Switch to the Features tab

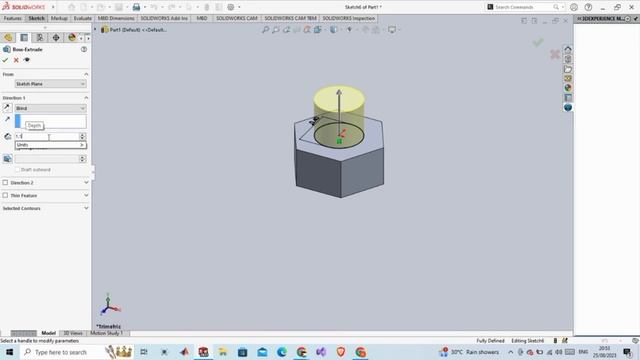(13, 18)
